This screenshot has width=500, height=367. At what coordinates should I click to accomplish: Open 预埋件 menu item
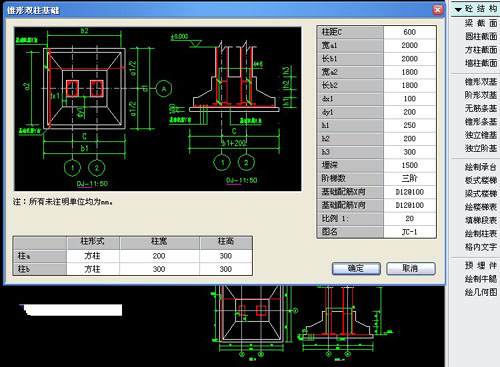point(480,266)
